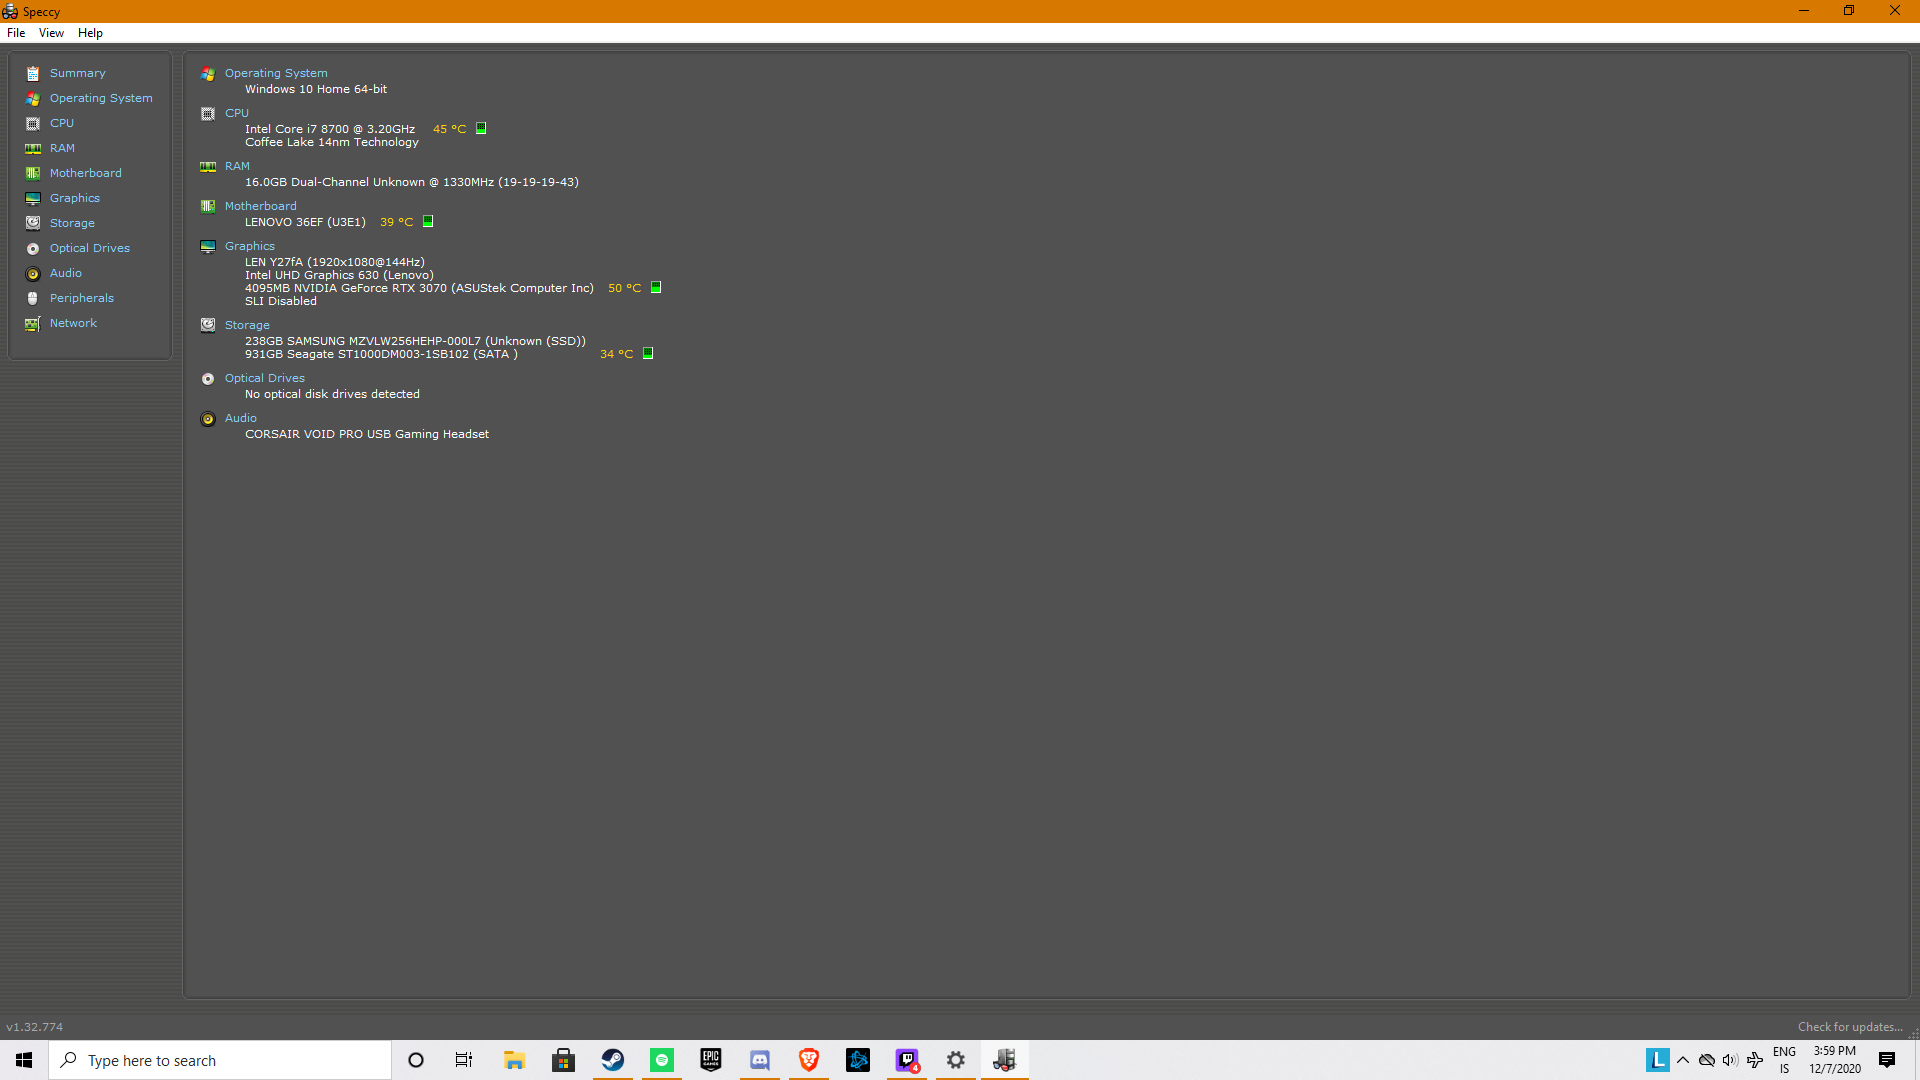Viewport: 1920px width, 1080px height.
Task: Open the File menu
Action: (16, 33)
